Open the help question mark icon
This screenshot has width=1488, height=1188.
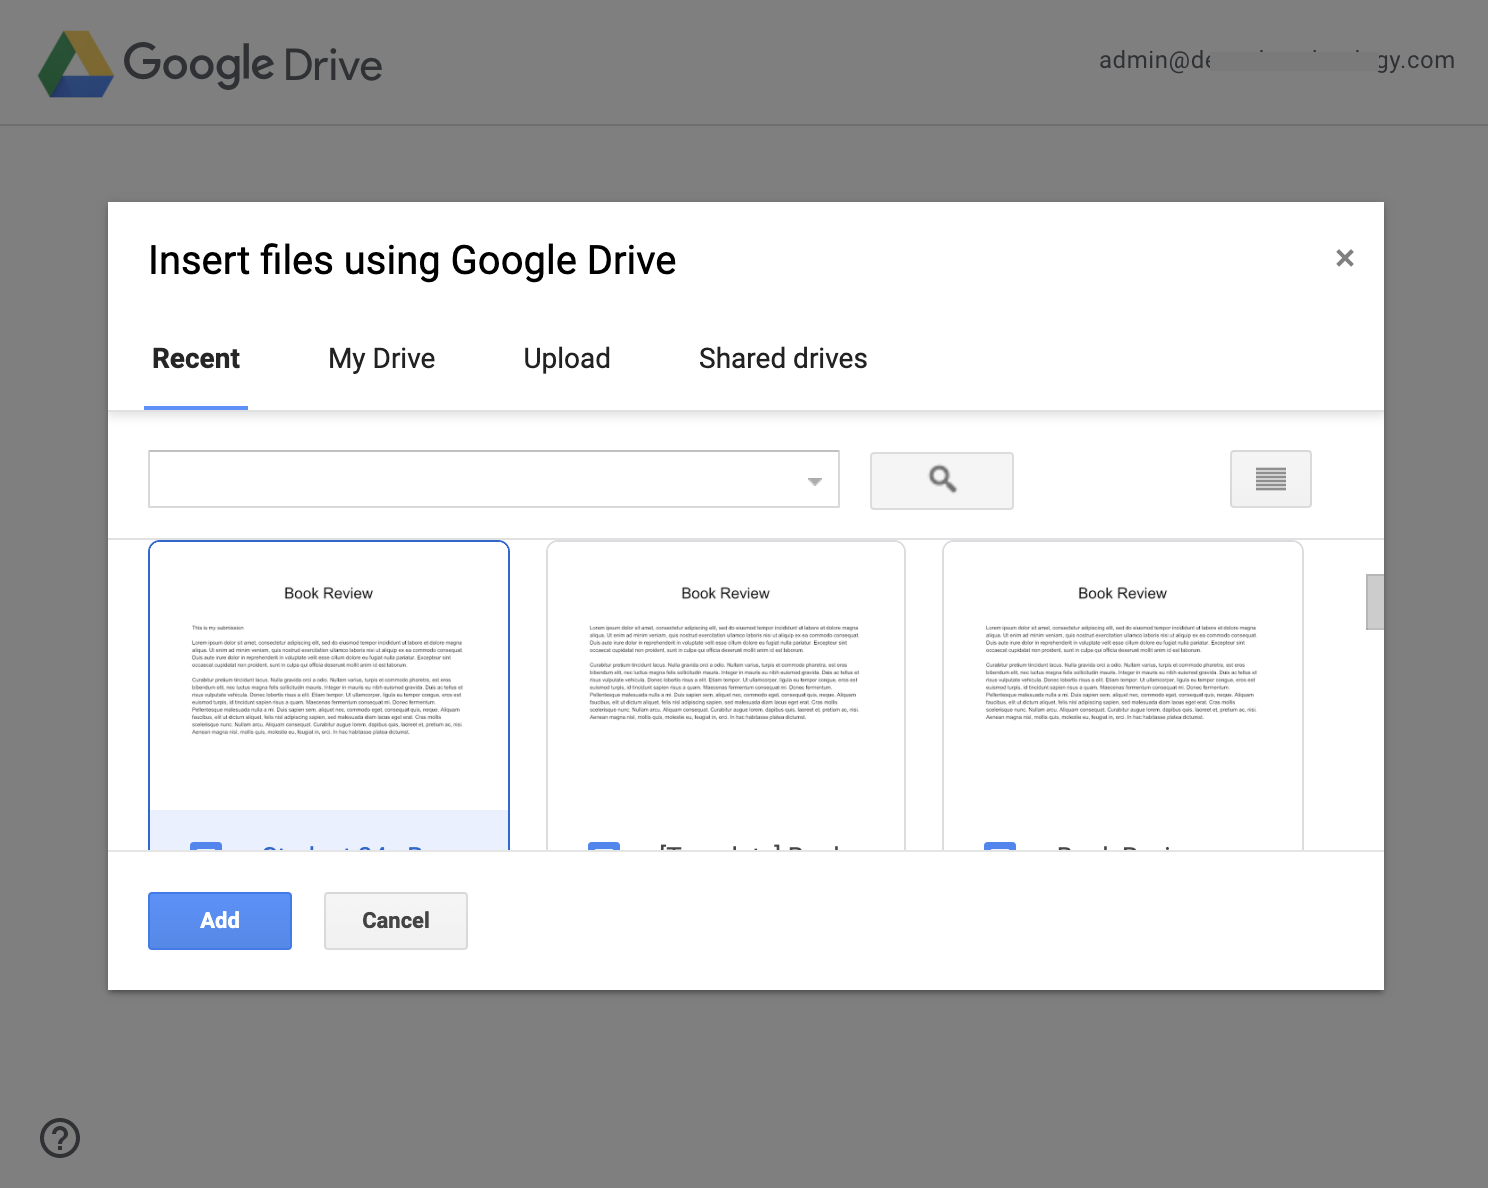[x=60, y=1138]
